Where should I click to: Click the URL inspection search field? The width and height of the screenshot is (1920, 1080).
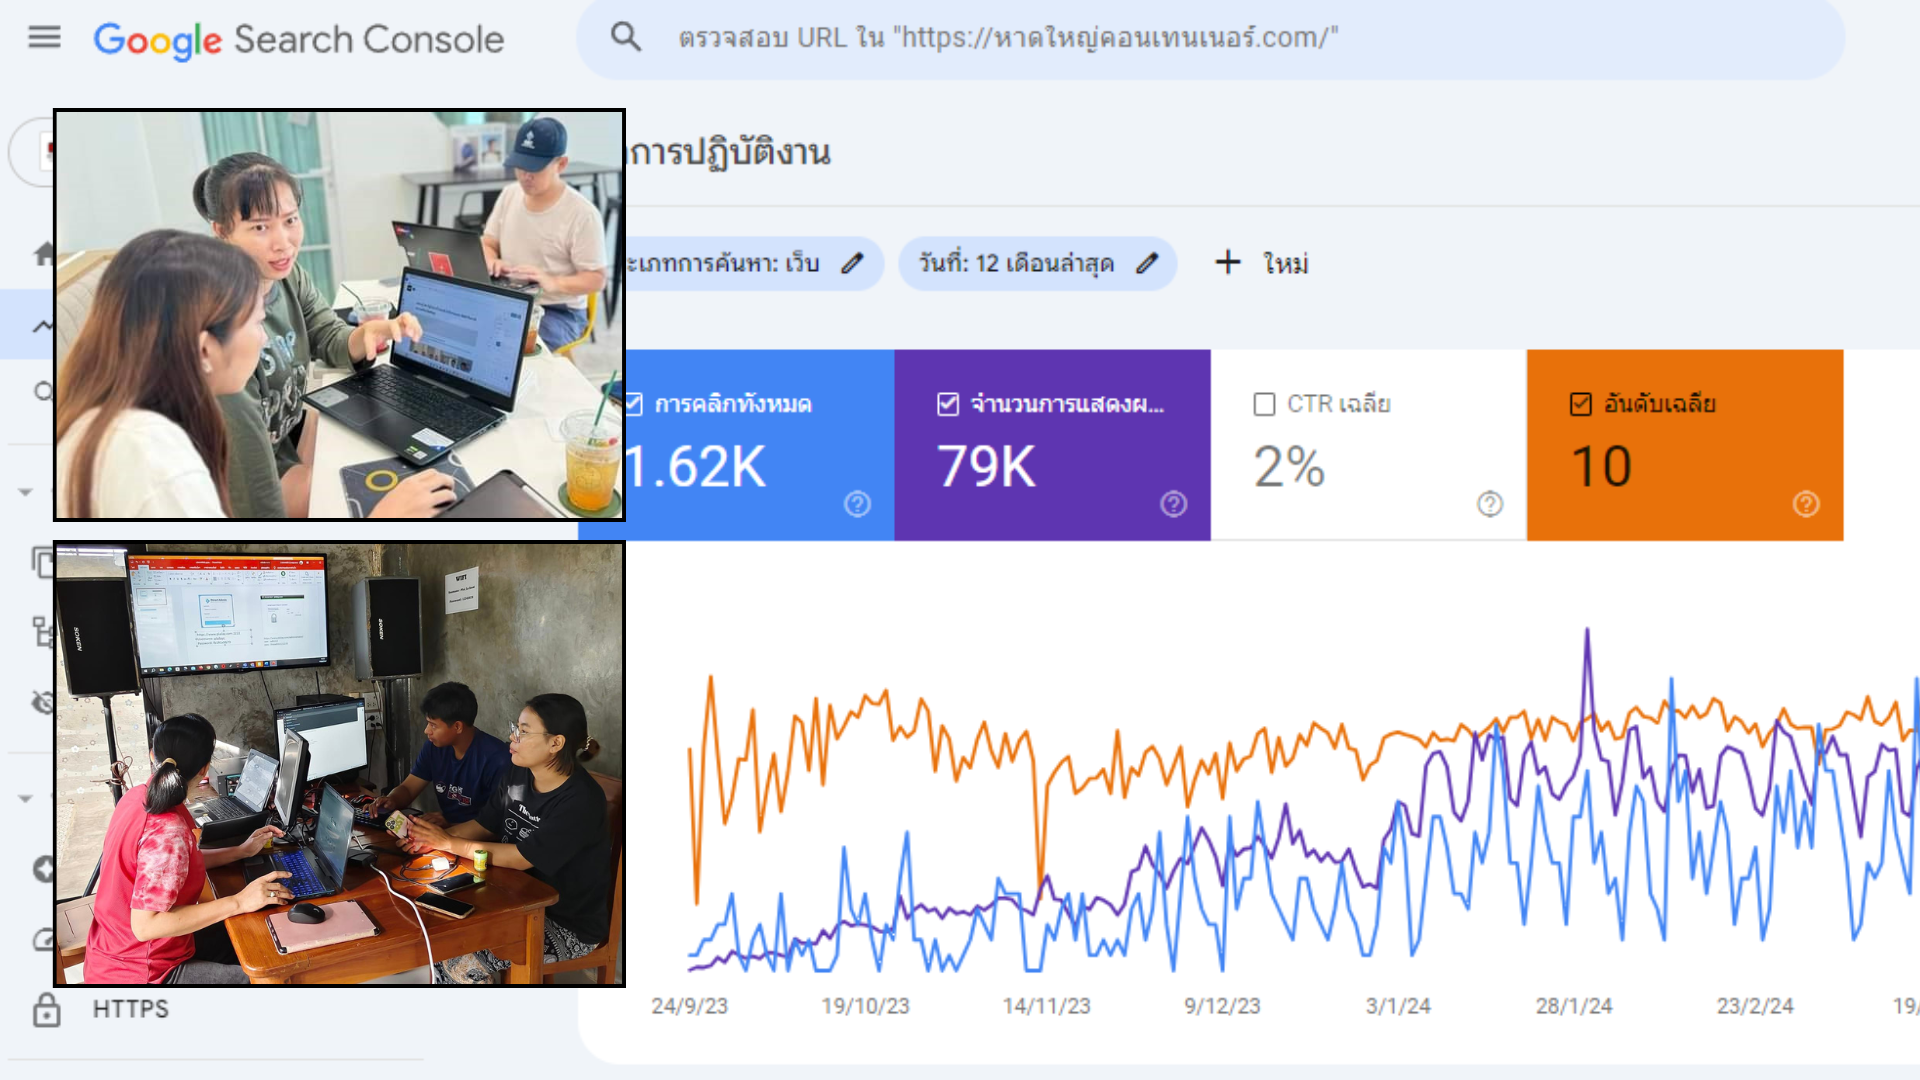1200,38
